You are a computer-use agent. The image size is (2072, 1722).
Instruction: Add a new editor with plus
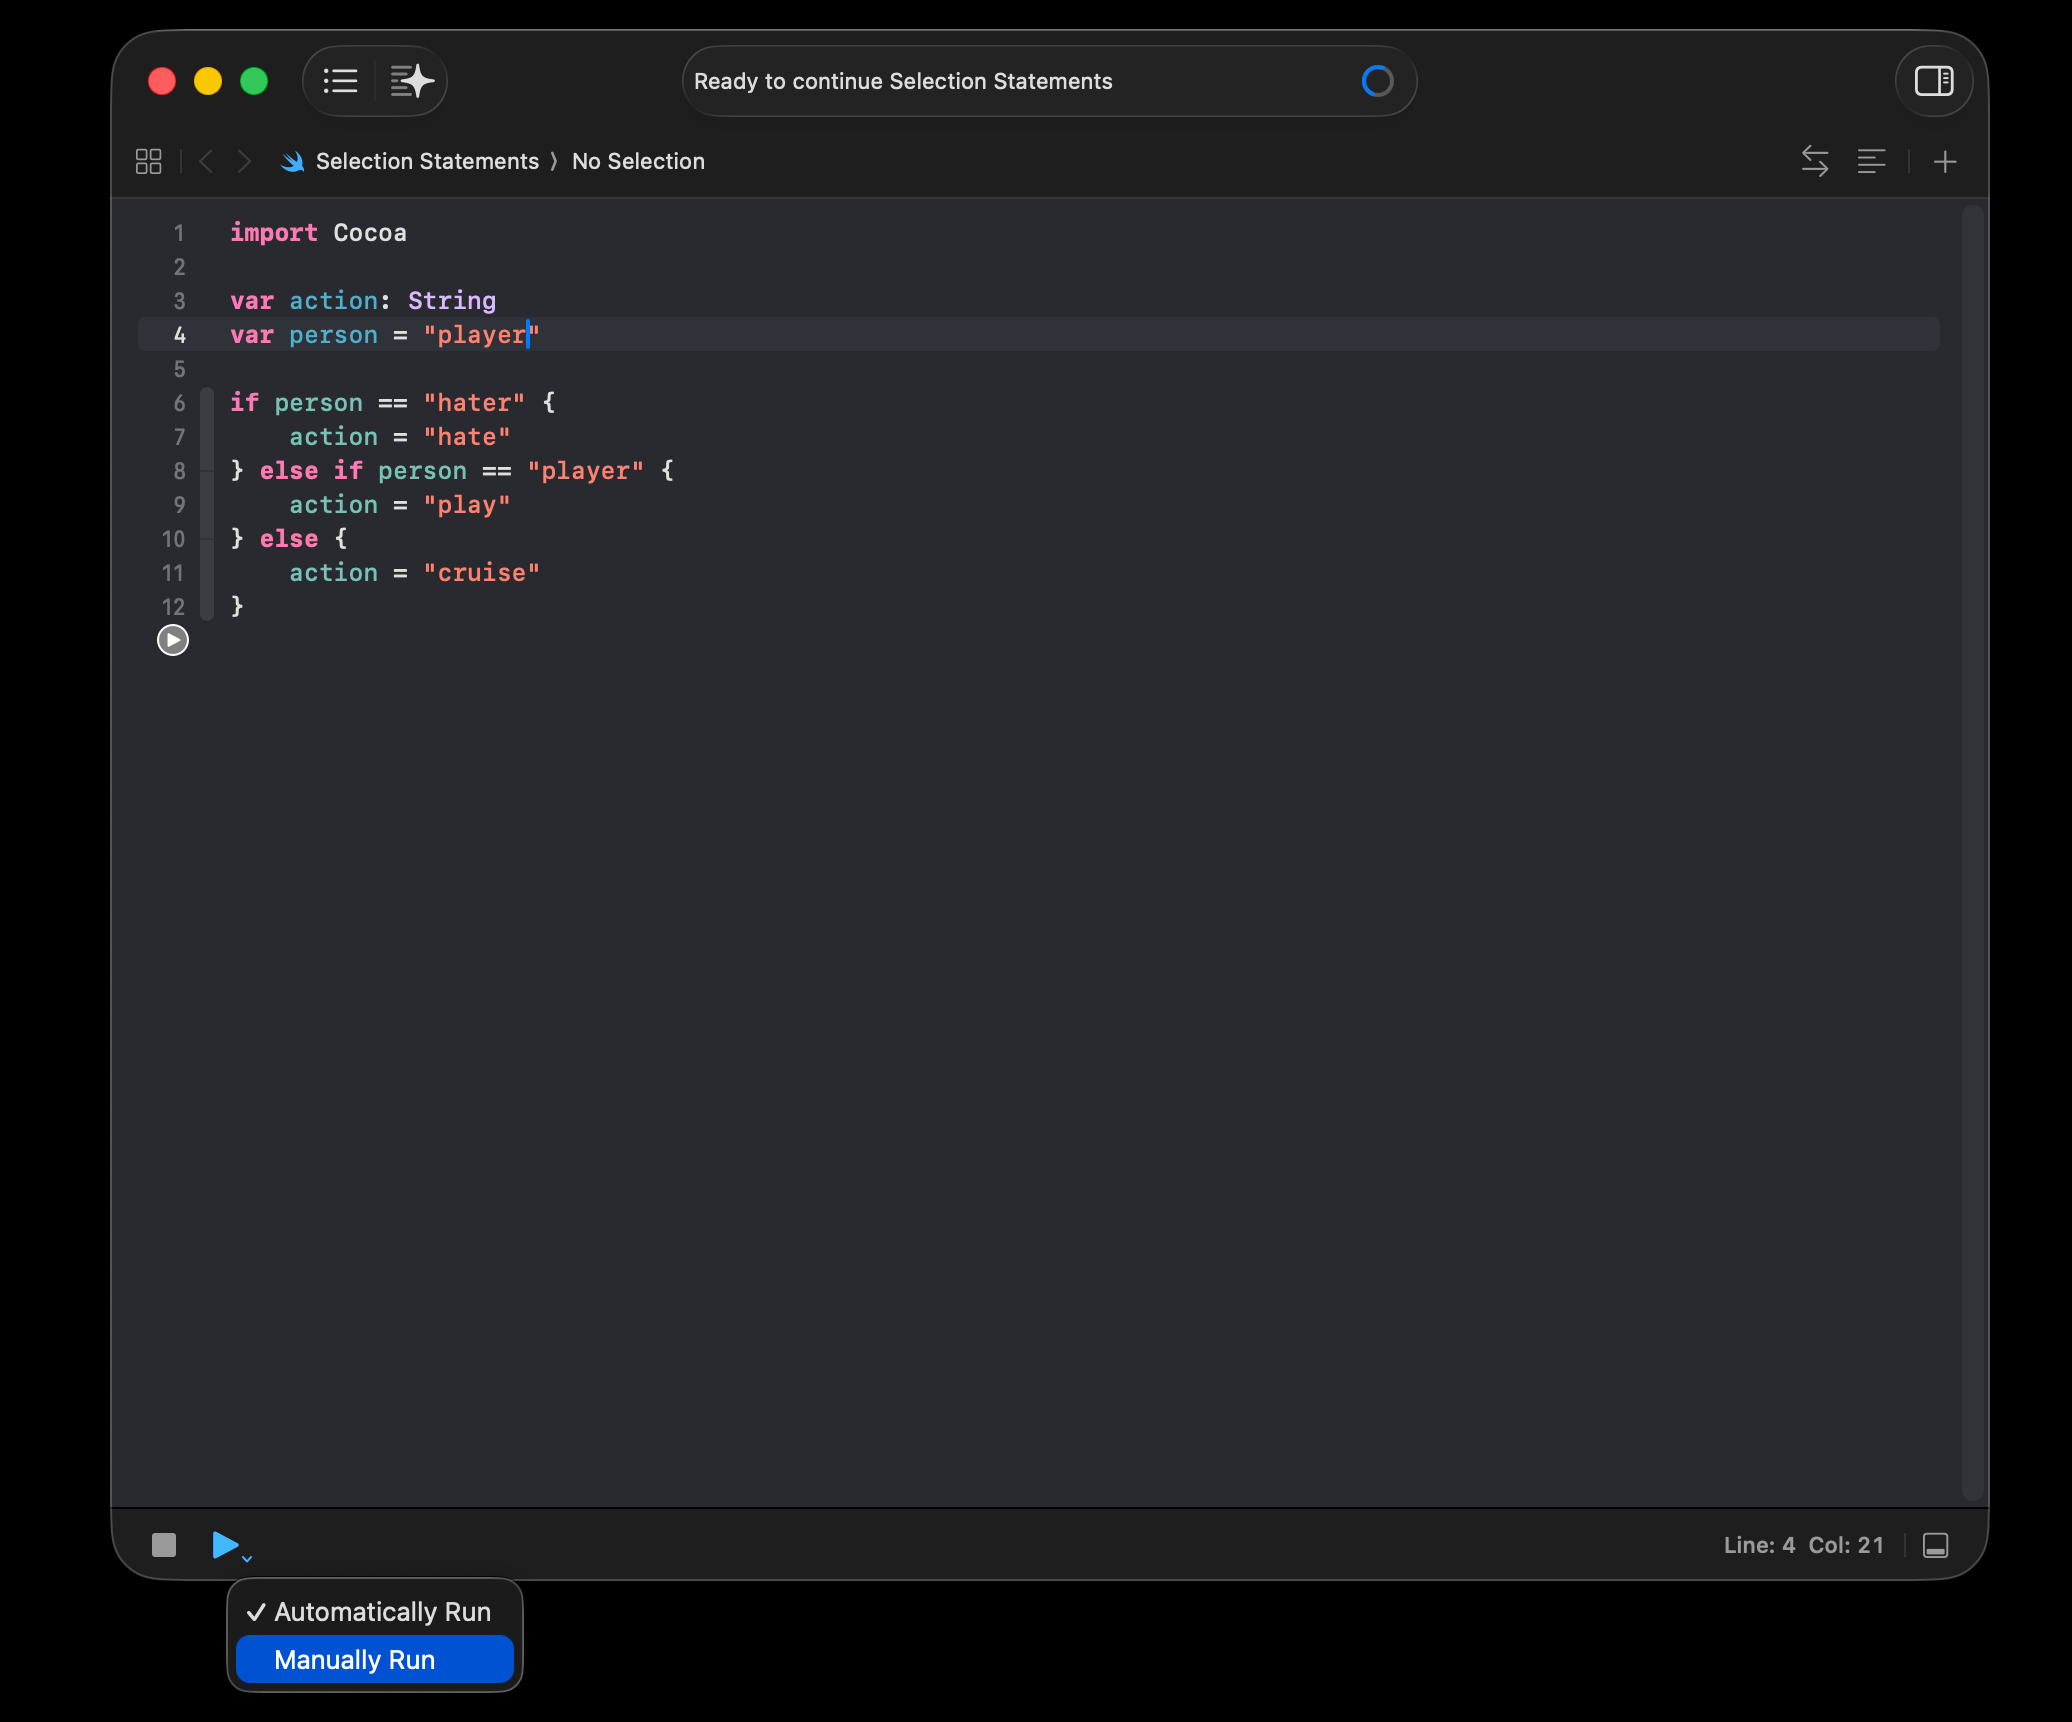(x=1944, y=161)
